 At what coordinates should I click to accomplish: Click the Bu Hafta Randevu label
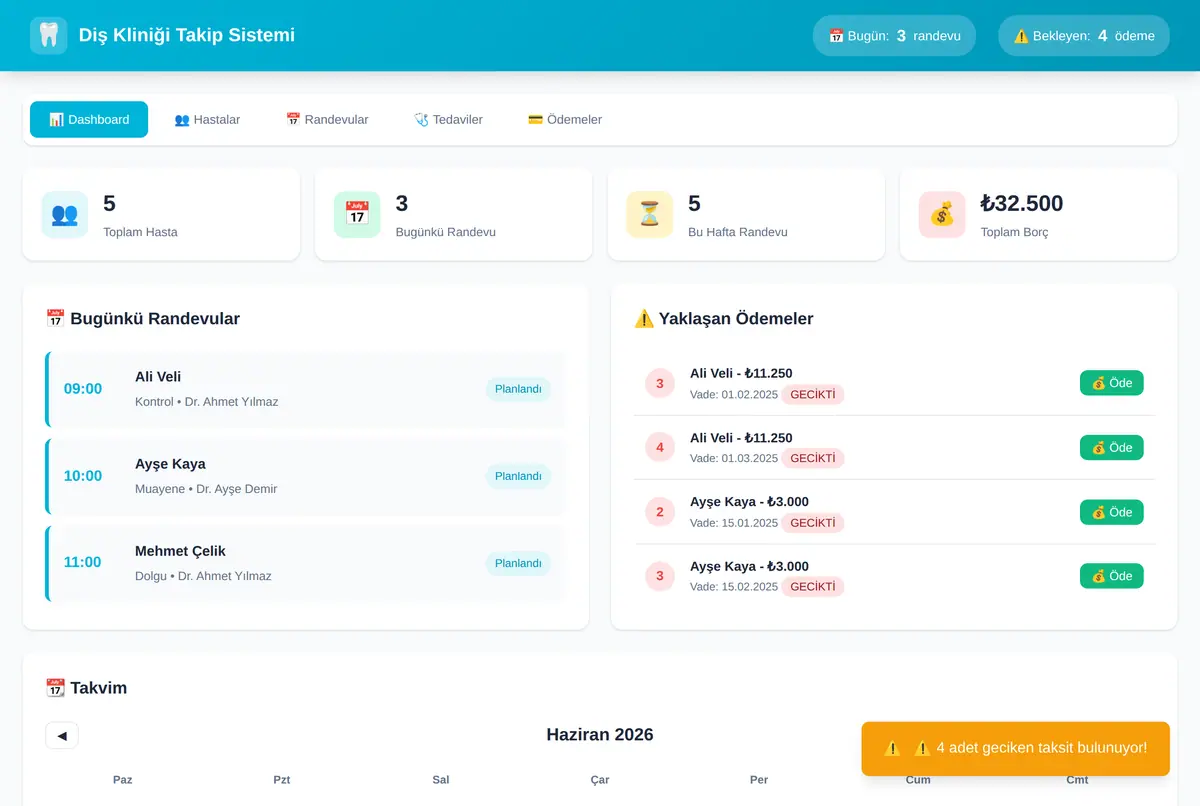738,232
